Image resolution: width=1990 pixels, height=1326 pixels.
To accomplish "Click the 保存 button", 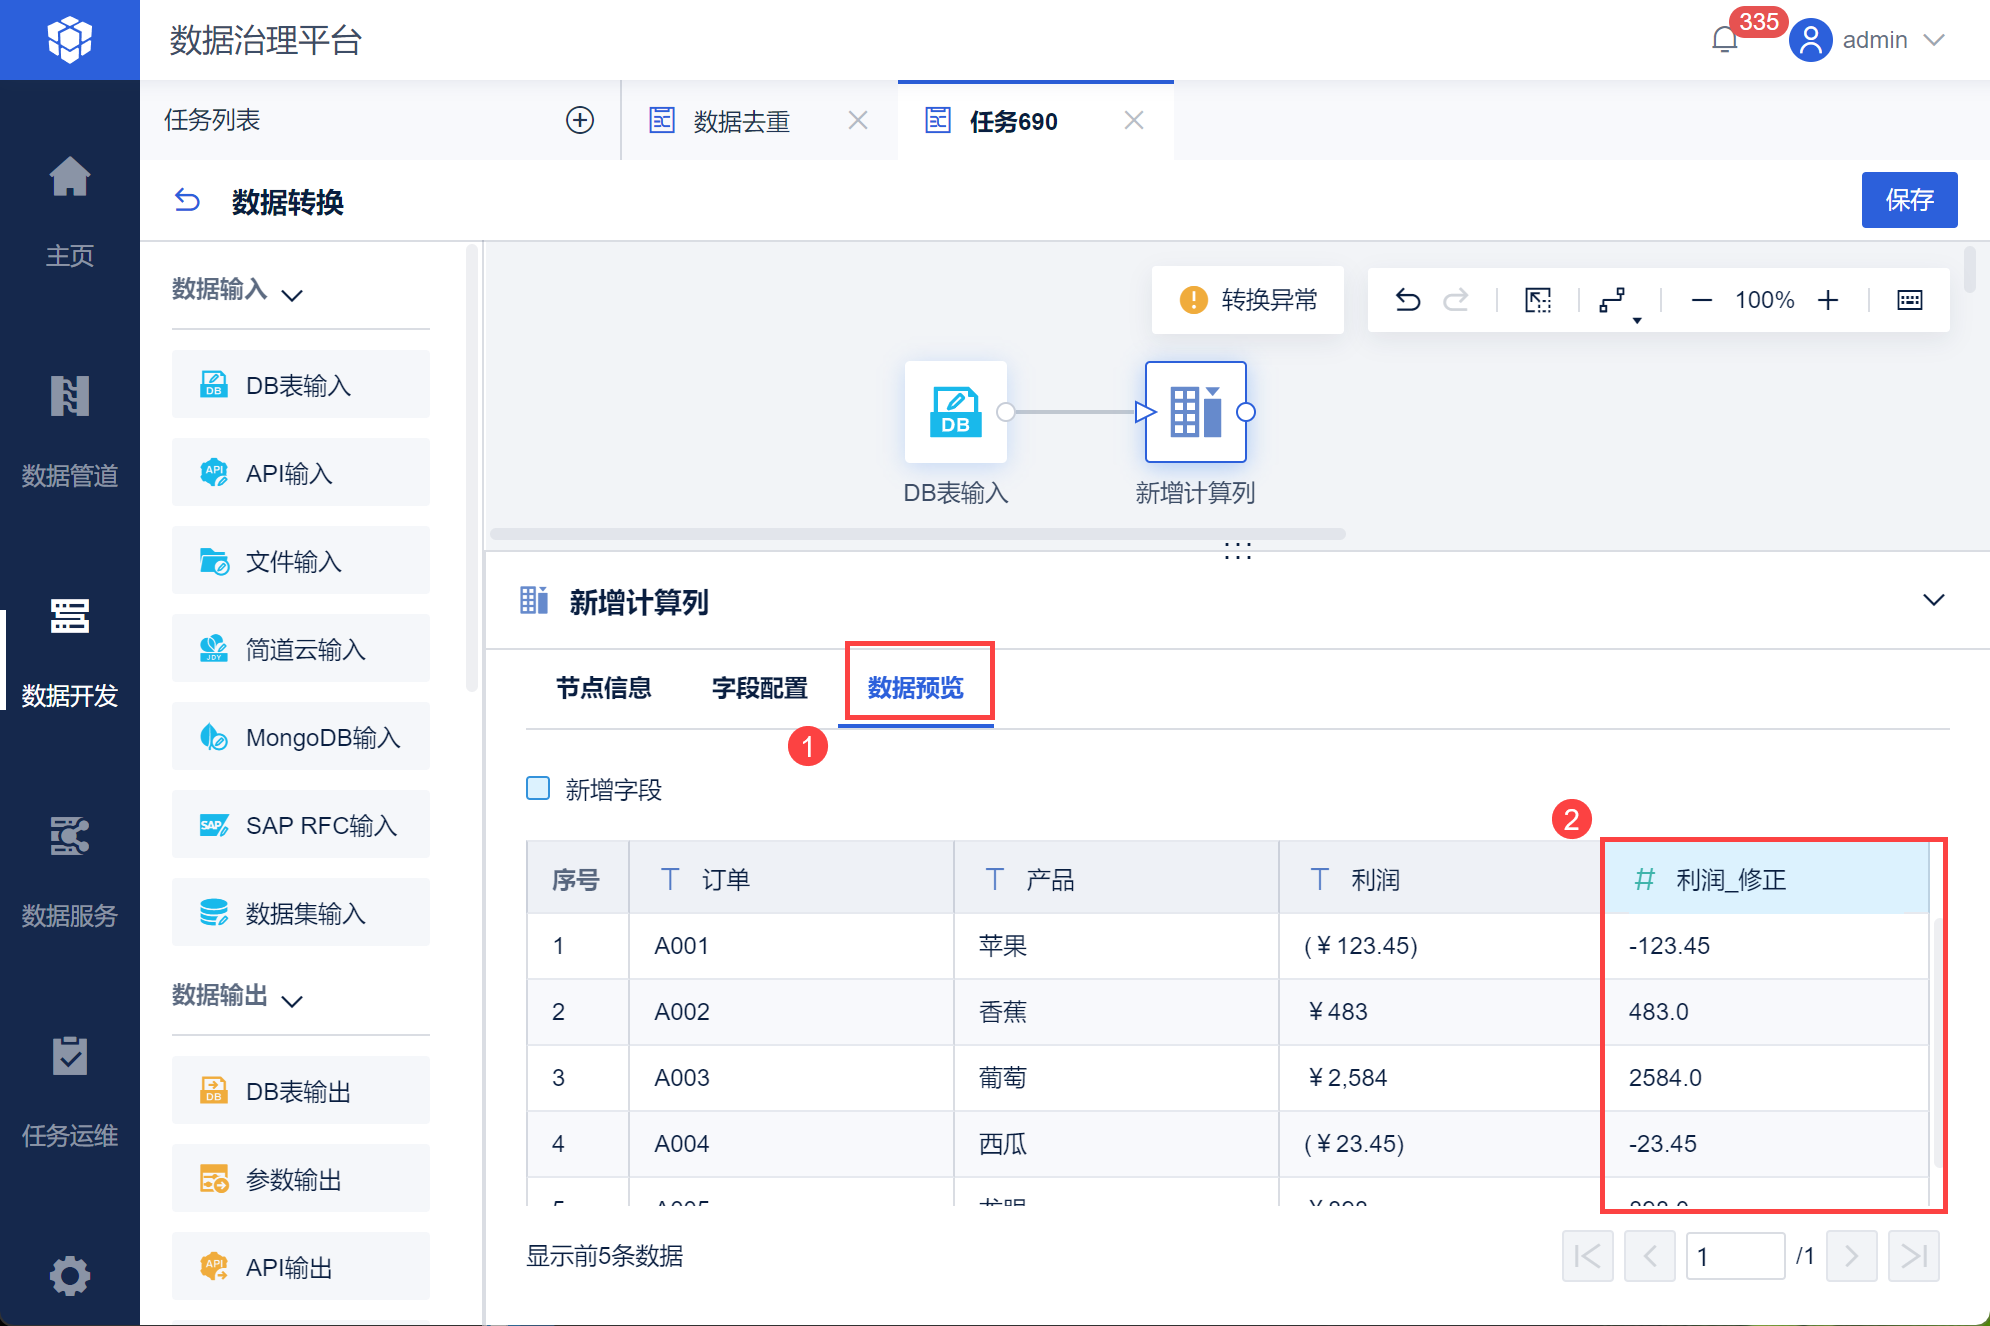I will tap(1908, 200).
